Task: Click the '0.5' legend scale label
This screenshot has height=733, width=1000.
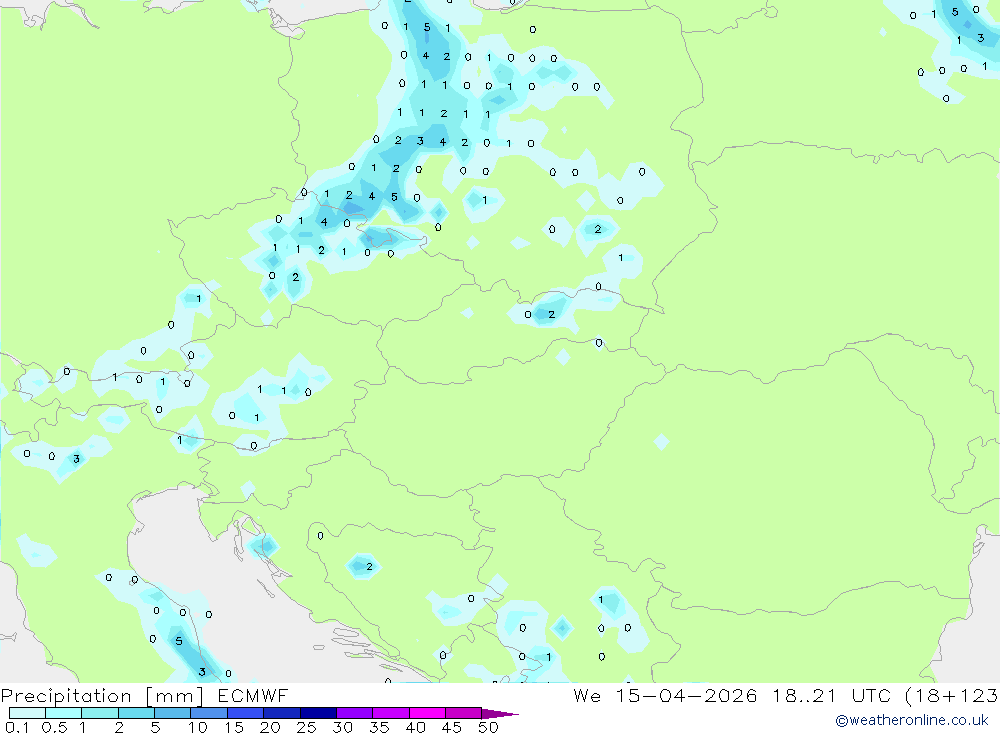Action: click(x=54, y=727)
